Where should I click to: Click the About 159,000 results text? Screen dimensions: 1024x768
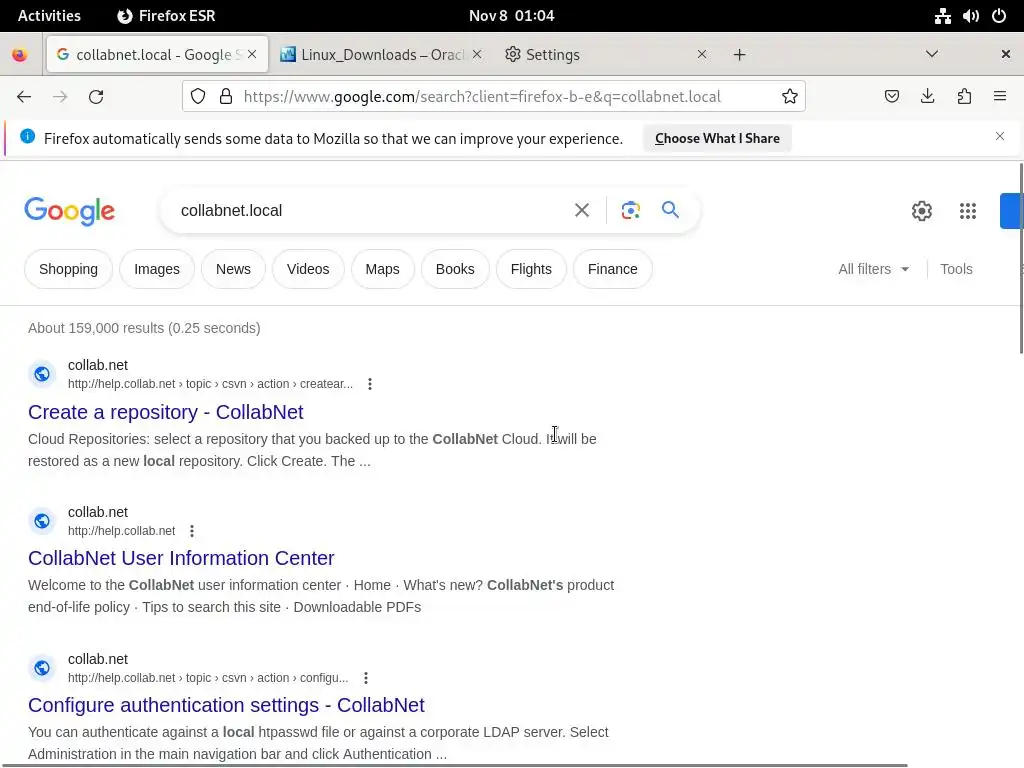point(144,328)
